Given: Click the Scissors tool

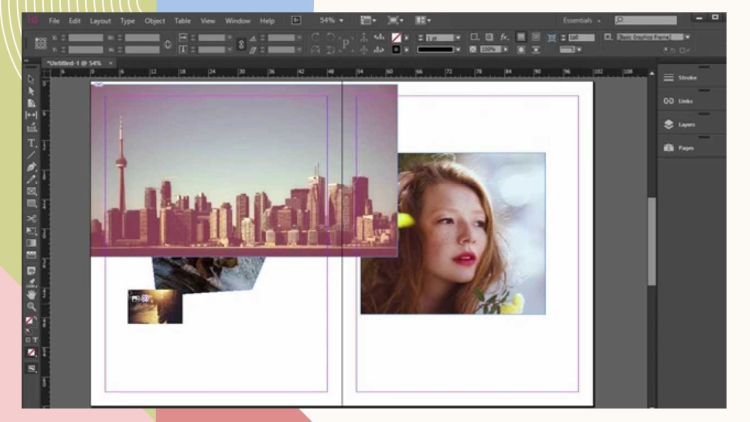Looking at the screenshot, I should tap(31, 218).
